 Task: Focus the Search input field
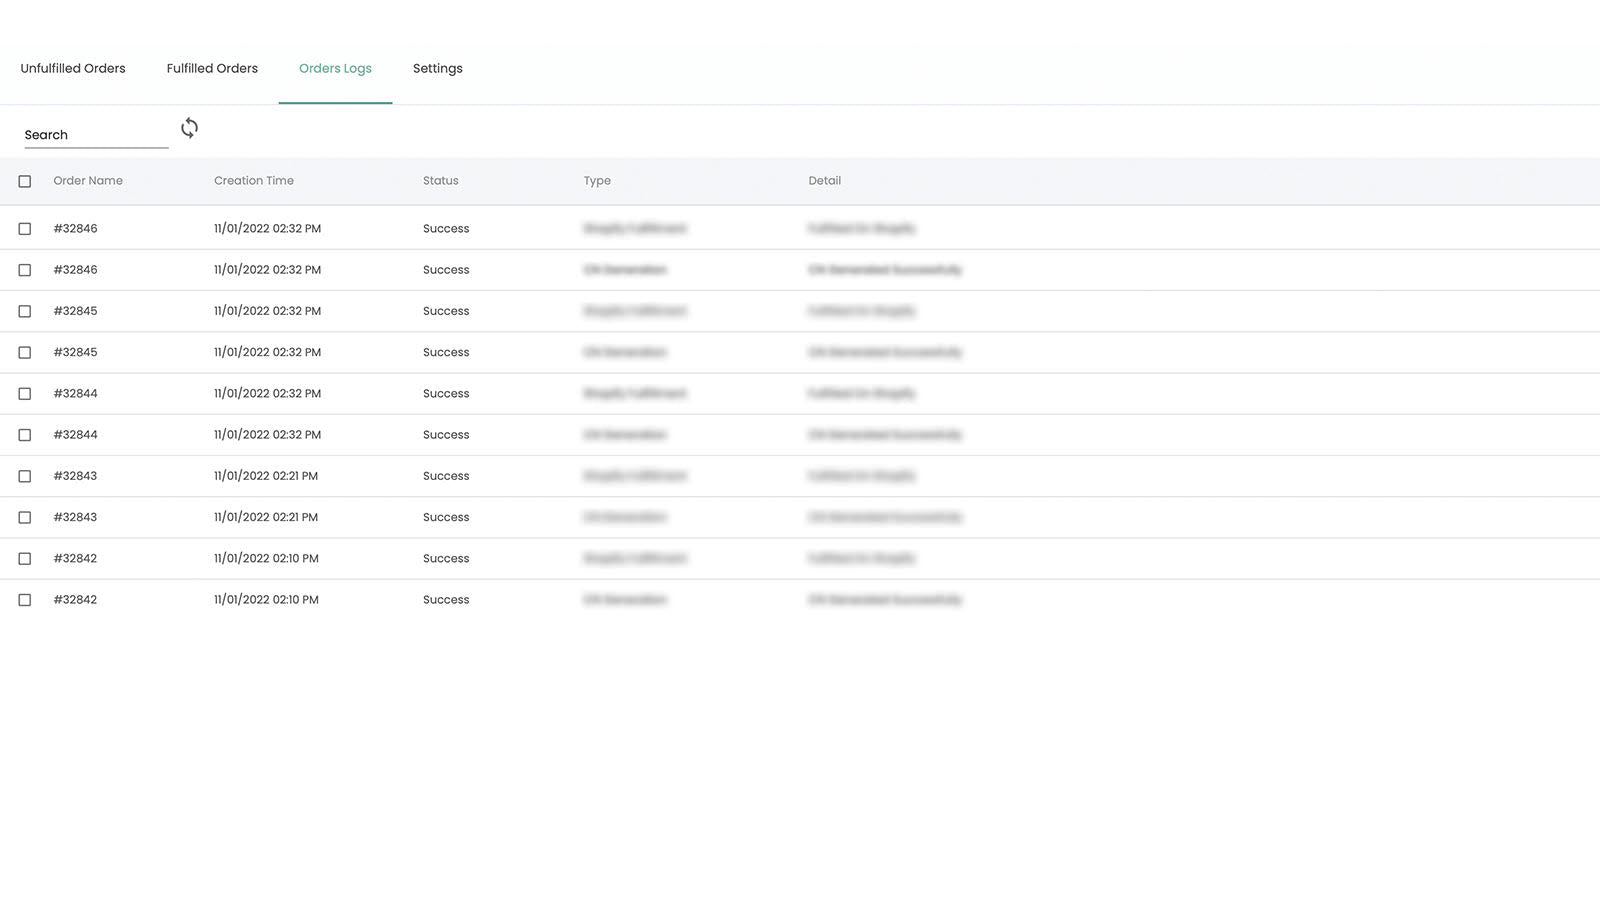[x=96, y=135]
